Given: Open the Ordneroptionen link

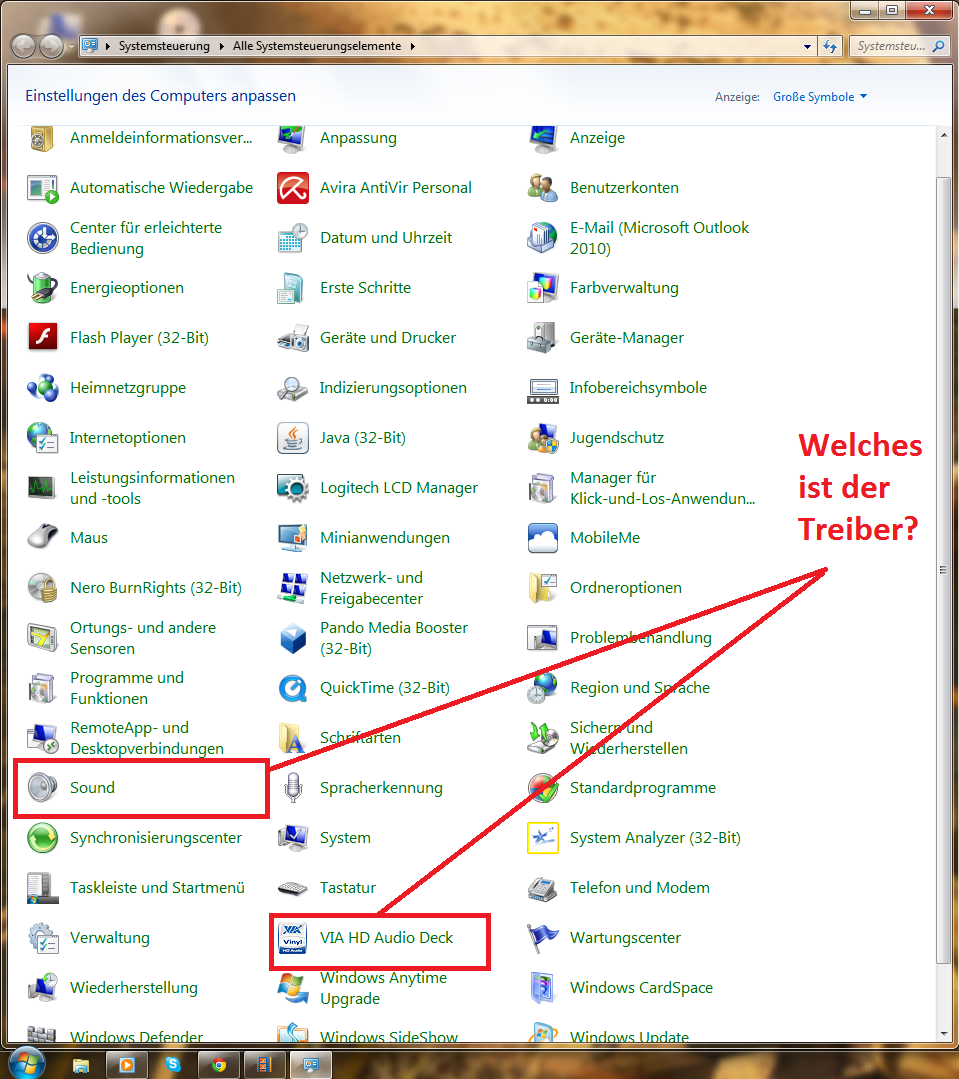Looking at the screenshot, I should tap(626, 588).
